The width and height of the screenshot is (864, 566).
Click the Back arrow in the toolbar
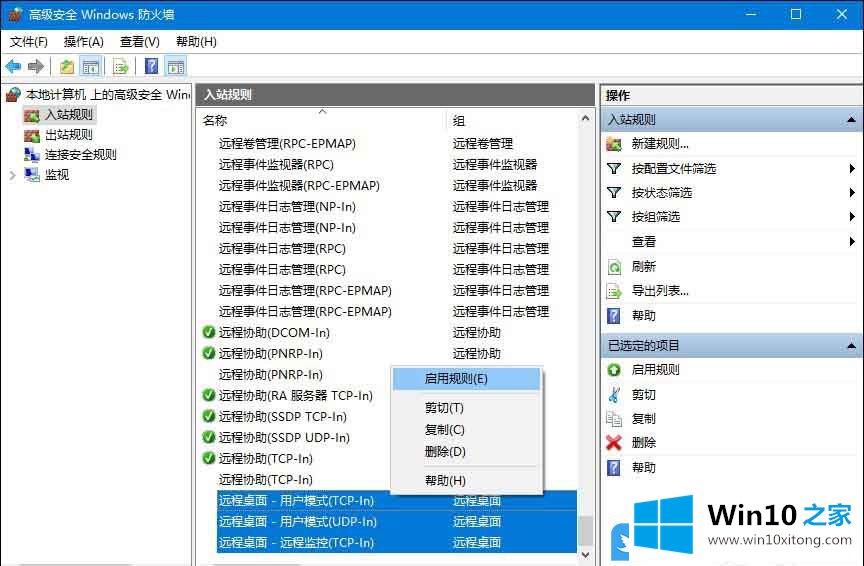tap(13, 67)
